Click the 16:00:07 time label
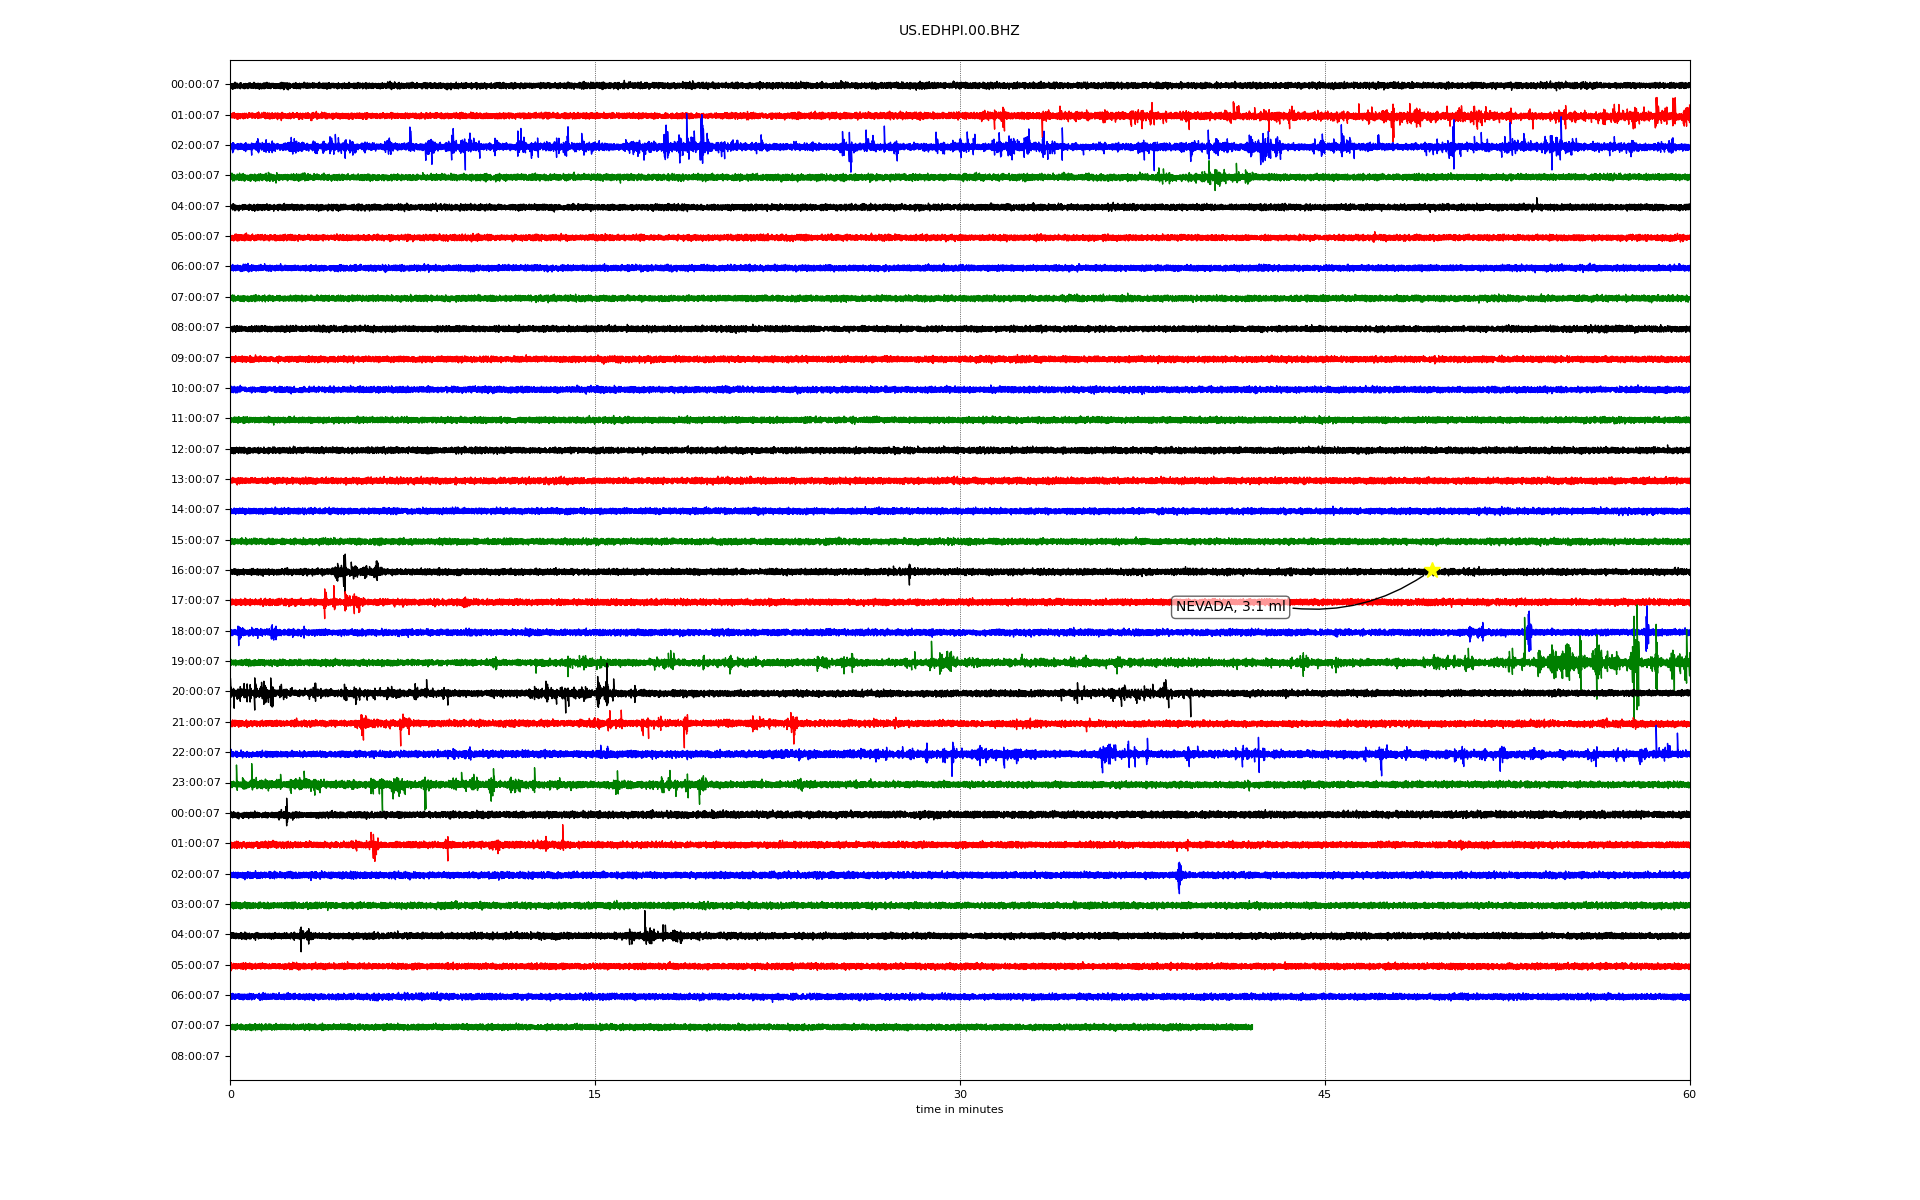The width and height of the screenshot is (1920, 1200). point(195,571)
